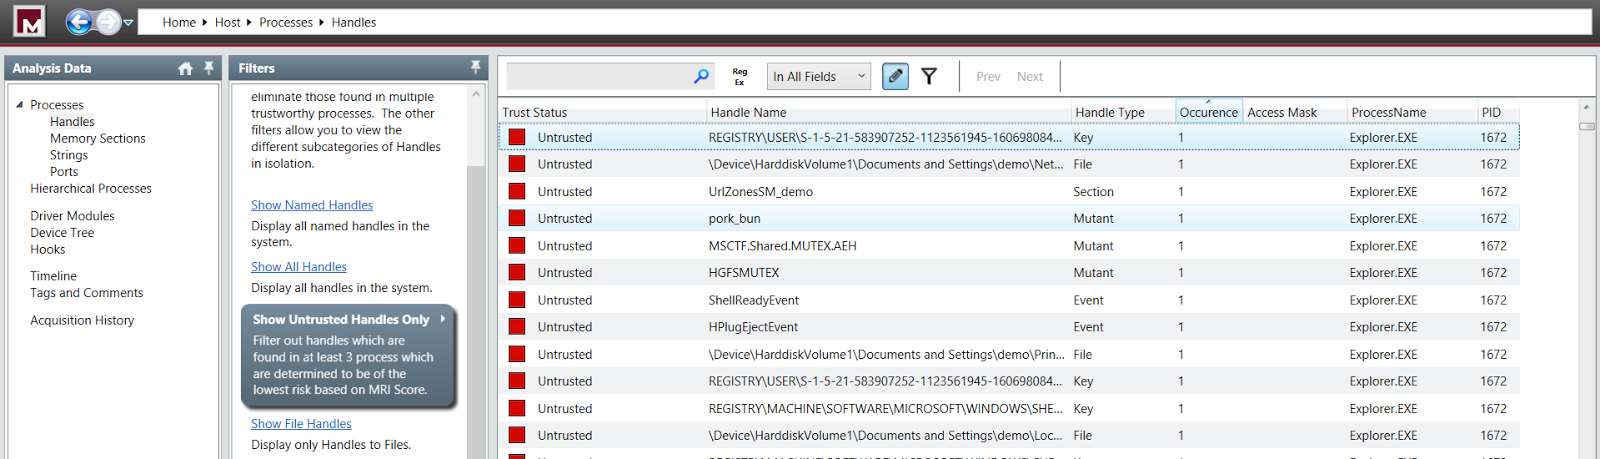Screen dimensions: 1600x459
Task: Pin the Filters panel
Action: tap(475, 67)
